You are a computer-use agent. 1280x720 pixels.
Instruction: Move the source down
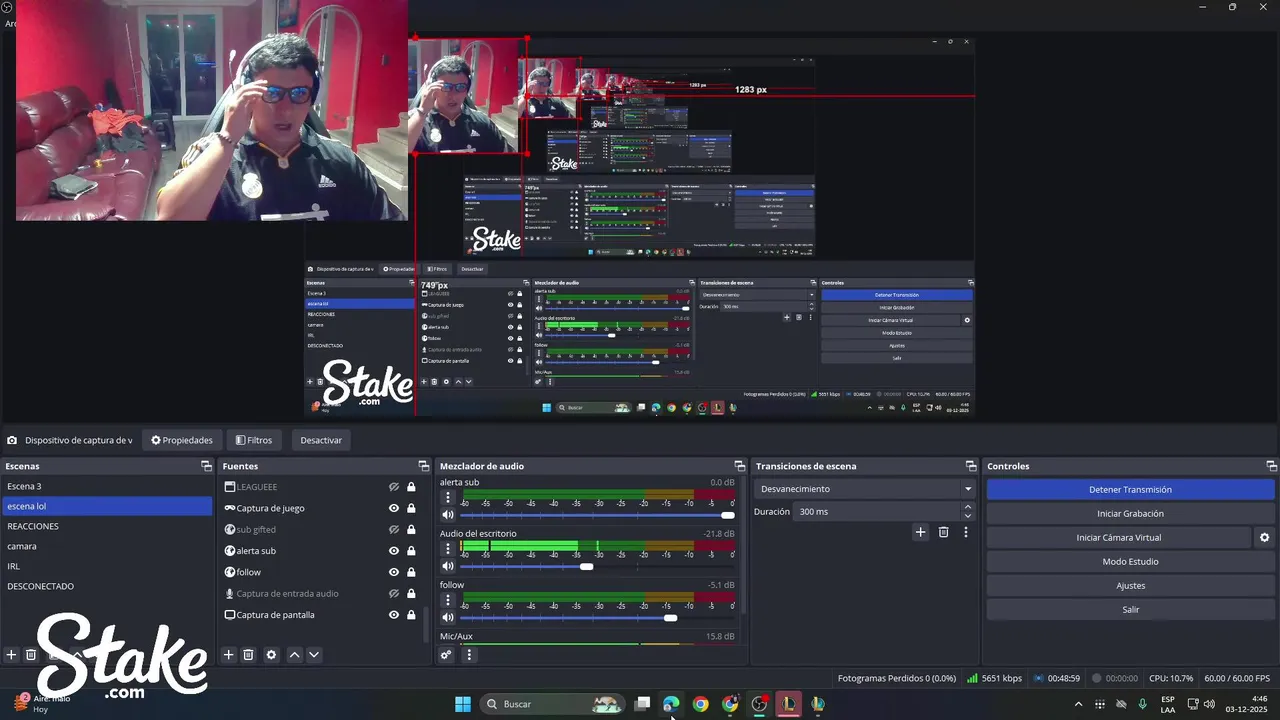[314, 655]
